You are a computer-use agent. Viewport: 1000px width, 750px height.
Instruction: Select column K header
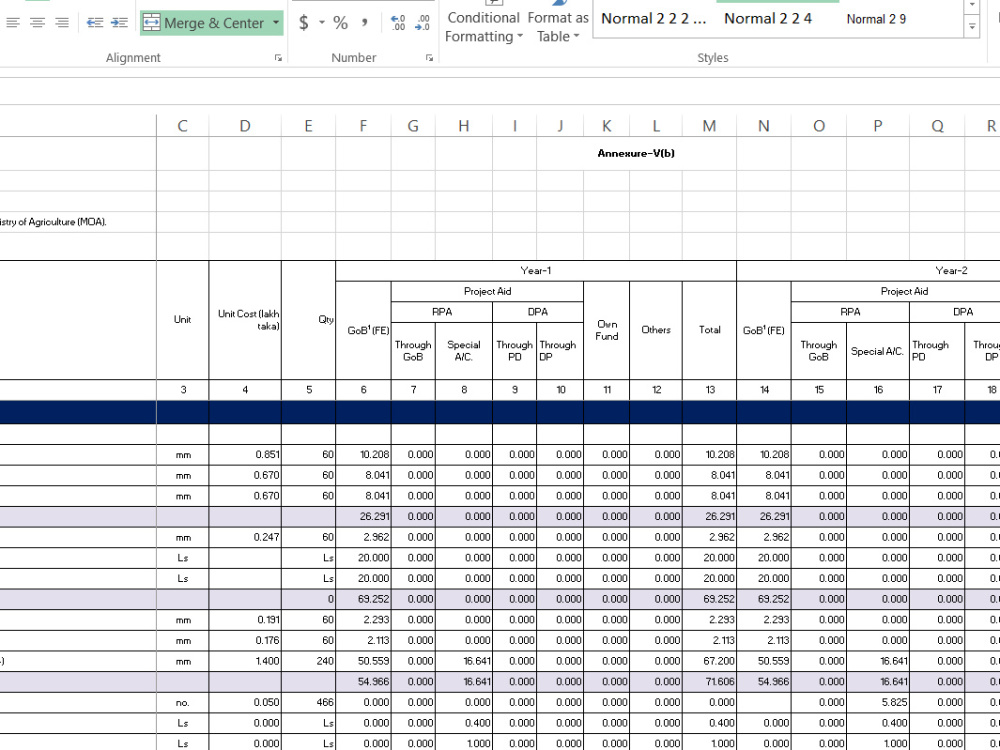(x=607, y=126)
